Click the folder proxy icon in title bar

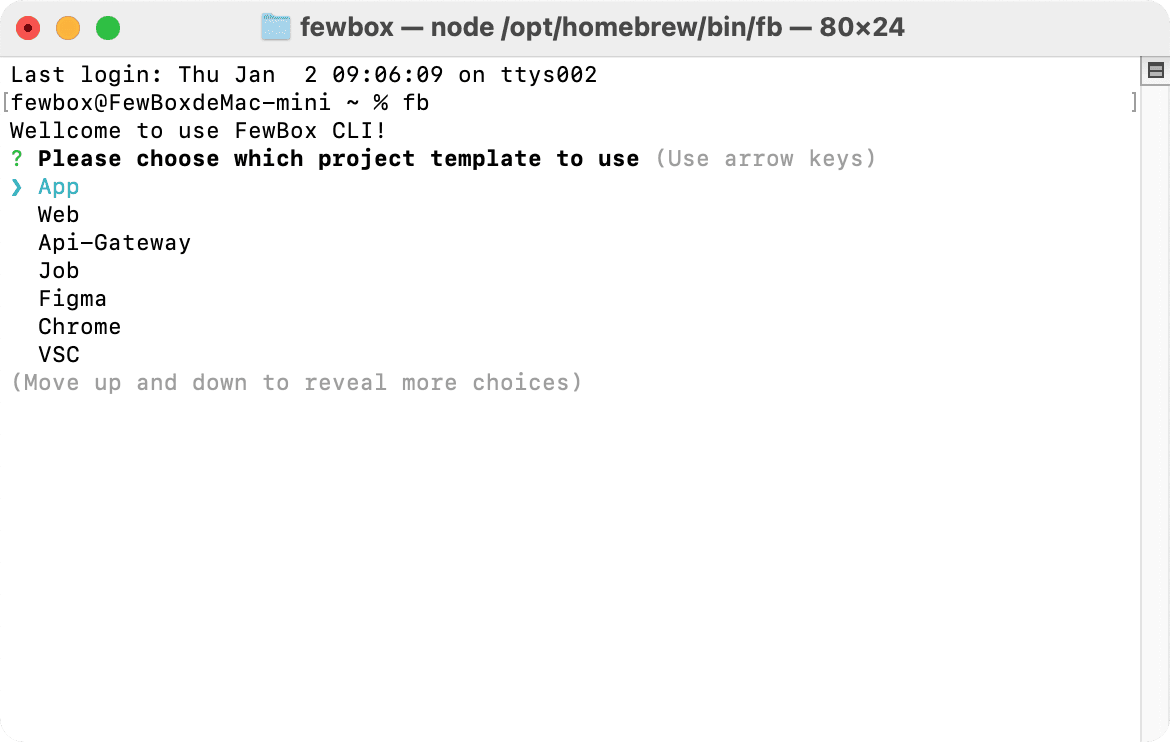(275, 27)
